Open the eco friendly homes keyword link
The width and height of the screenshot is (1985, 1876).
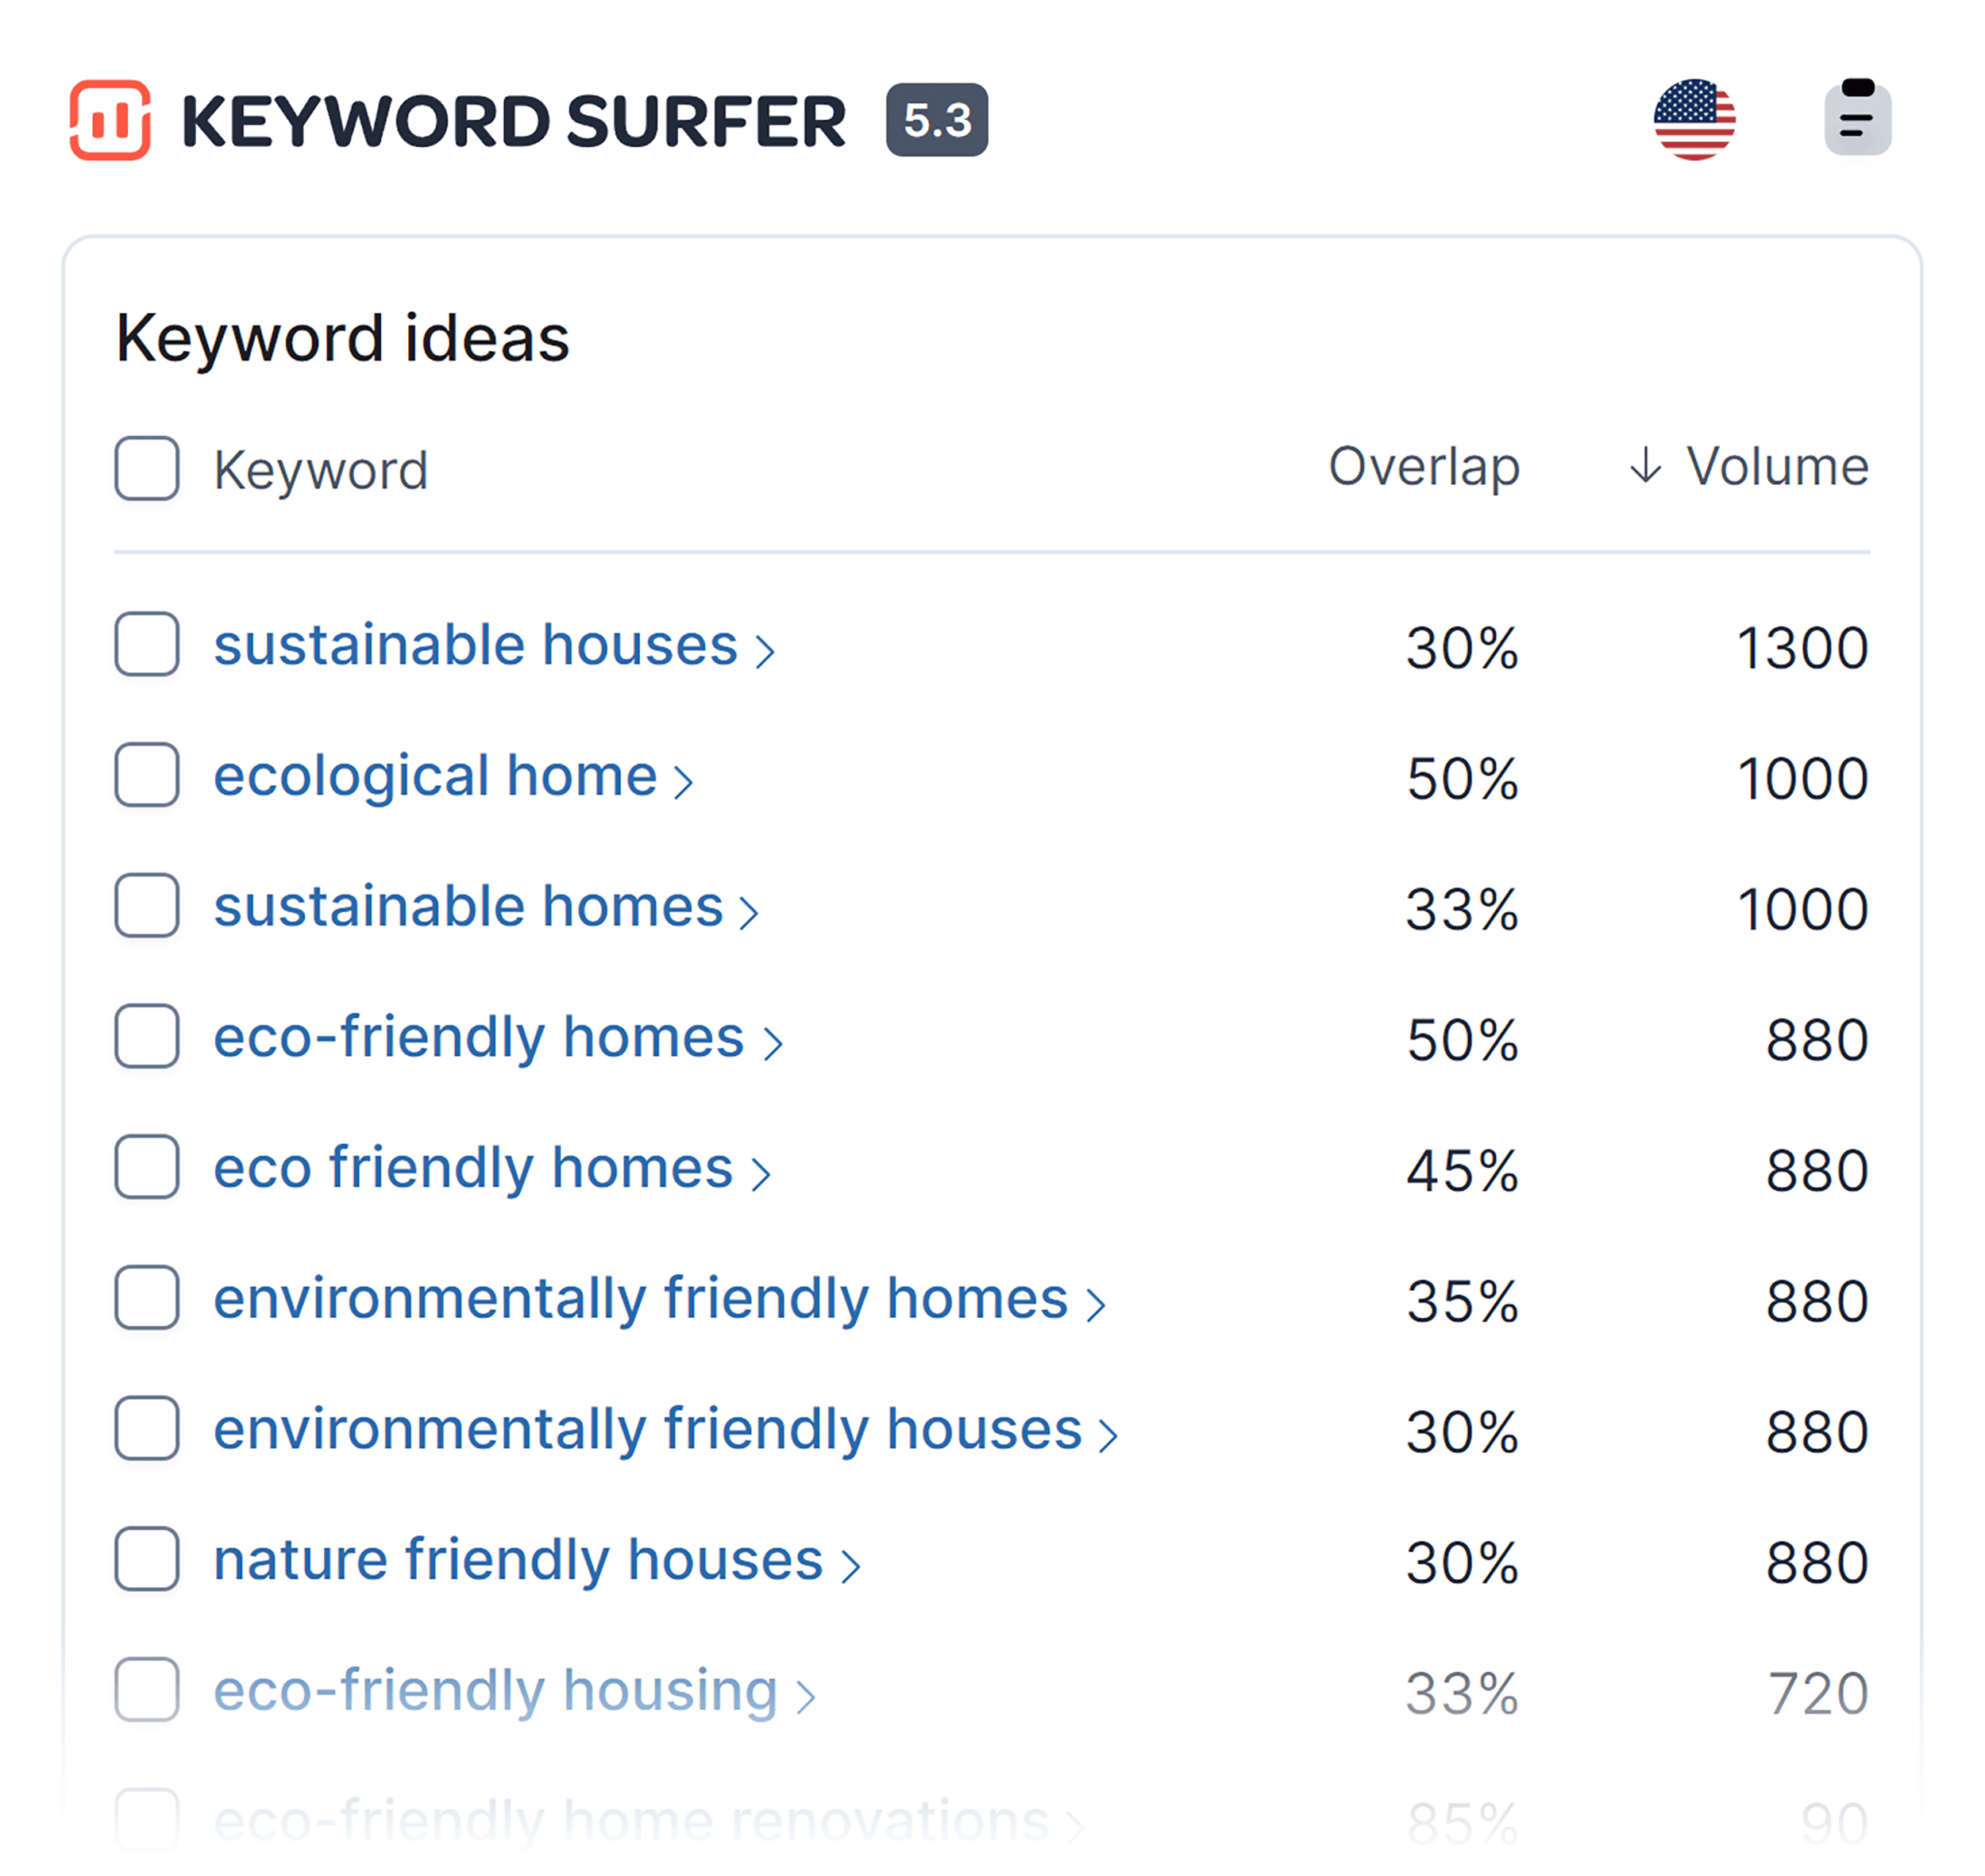point(470,1168)
